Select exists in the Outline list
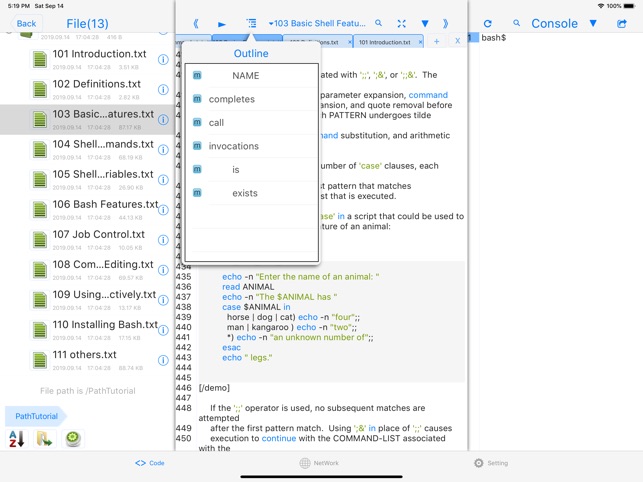The height and width of the screenshot is (482, 643). click(251, 193)
